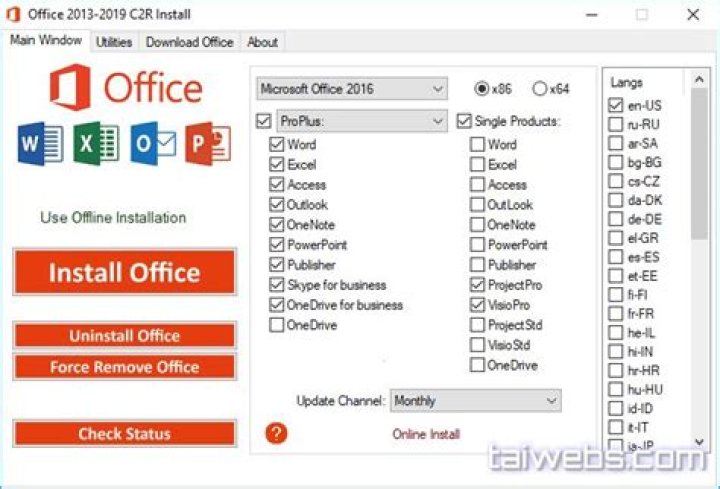Click the Word application icon
This screenshot has height=489, width=720.
point(40,144)
